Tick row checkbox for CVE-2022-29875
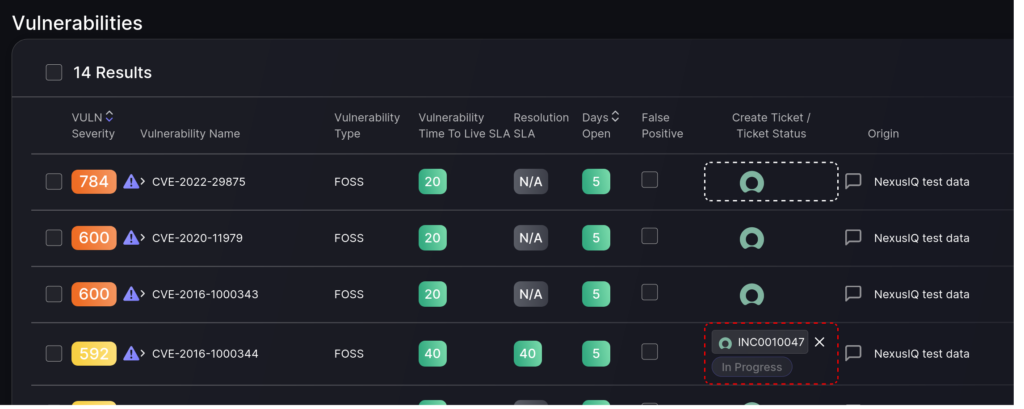Viewport: 1024px width, 409px height. pos(54,182)
